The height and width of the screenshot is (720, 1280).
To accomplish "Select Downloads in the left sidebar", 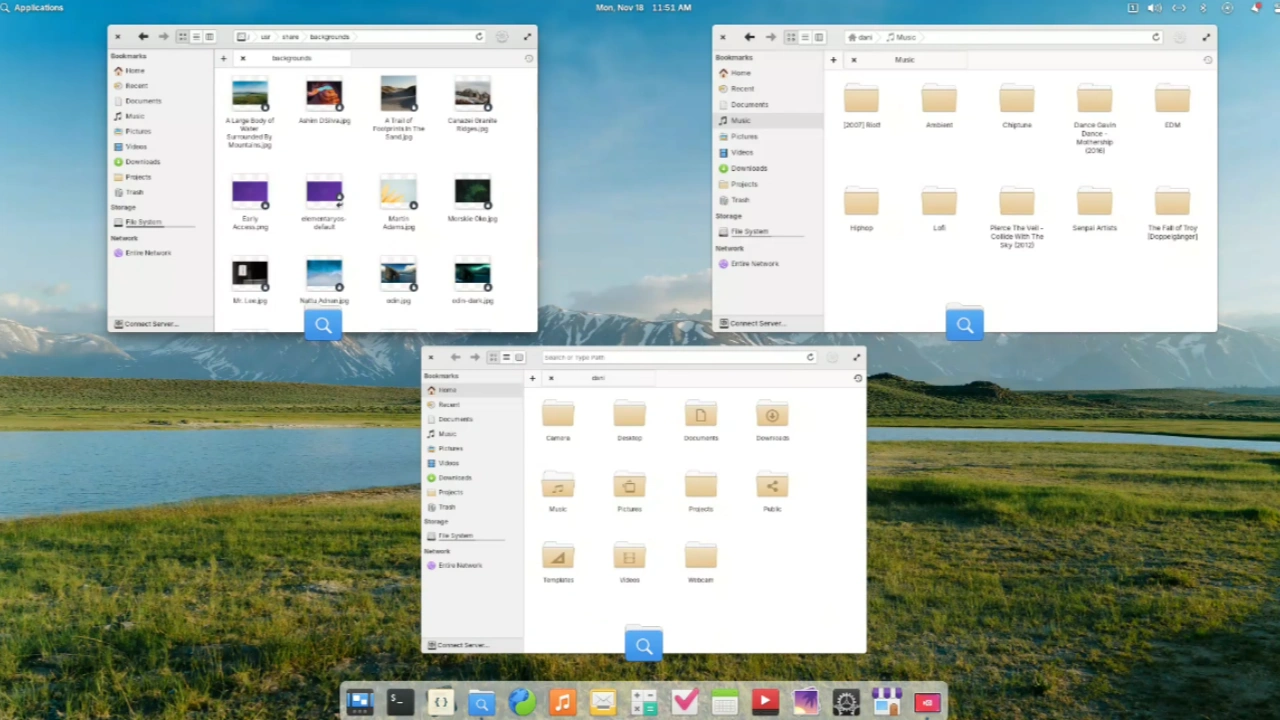I will pyautogui.click(x=142, y=161).
